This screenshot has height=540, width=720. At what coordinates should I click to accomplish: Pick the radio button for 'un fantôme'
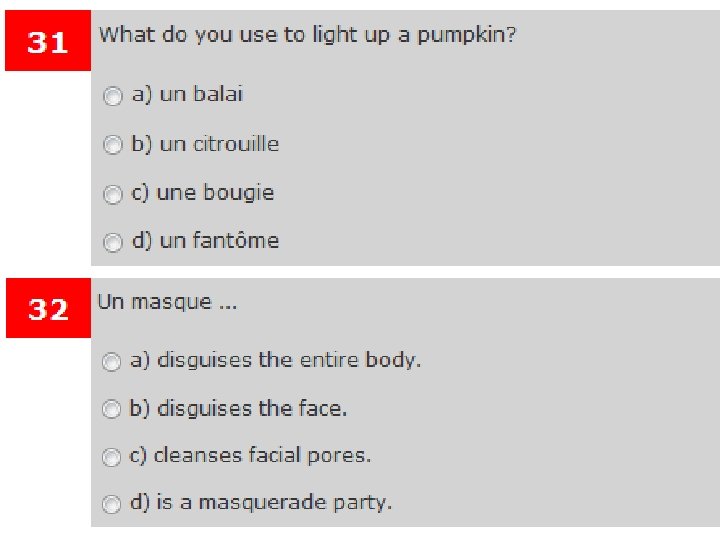pyautogui.click(x=112, y=242)
